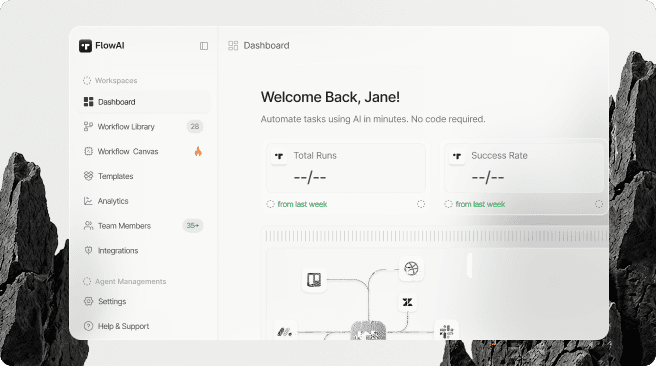Click the Total Runs card logo icon
Screen dimensions: 656x366
click(x=279, y=156)
